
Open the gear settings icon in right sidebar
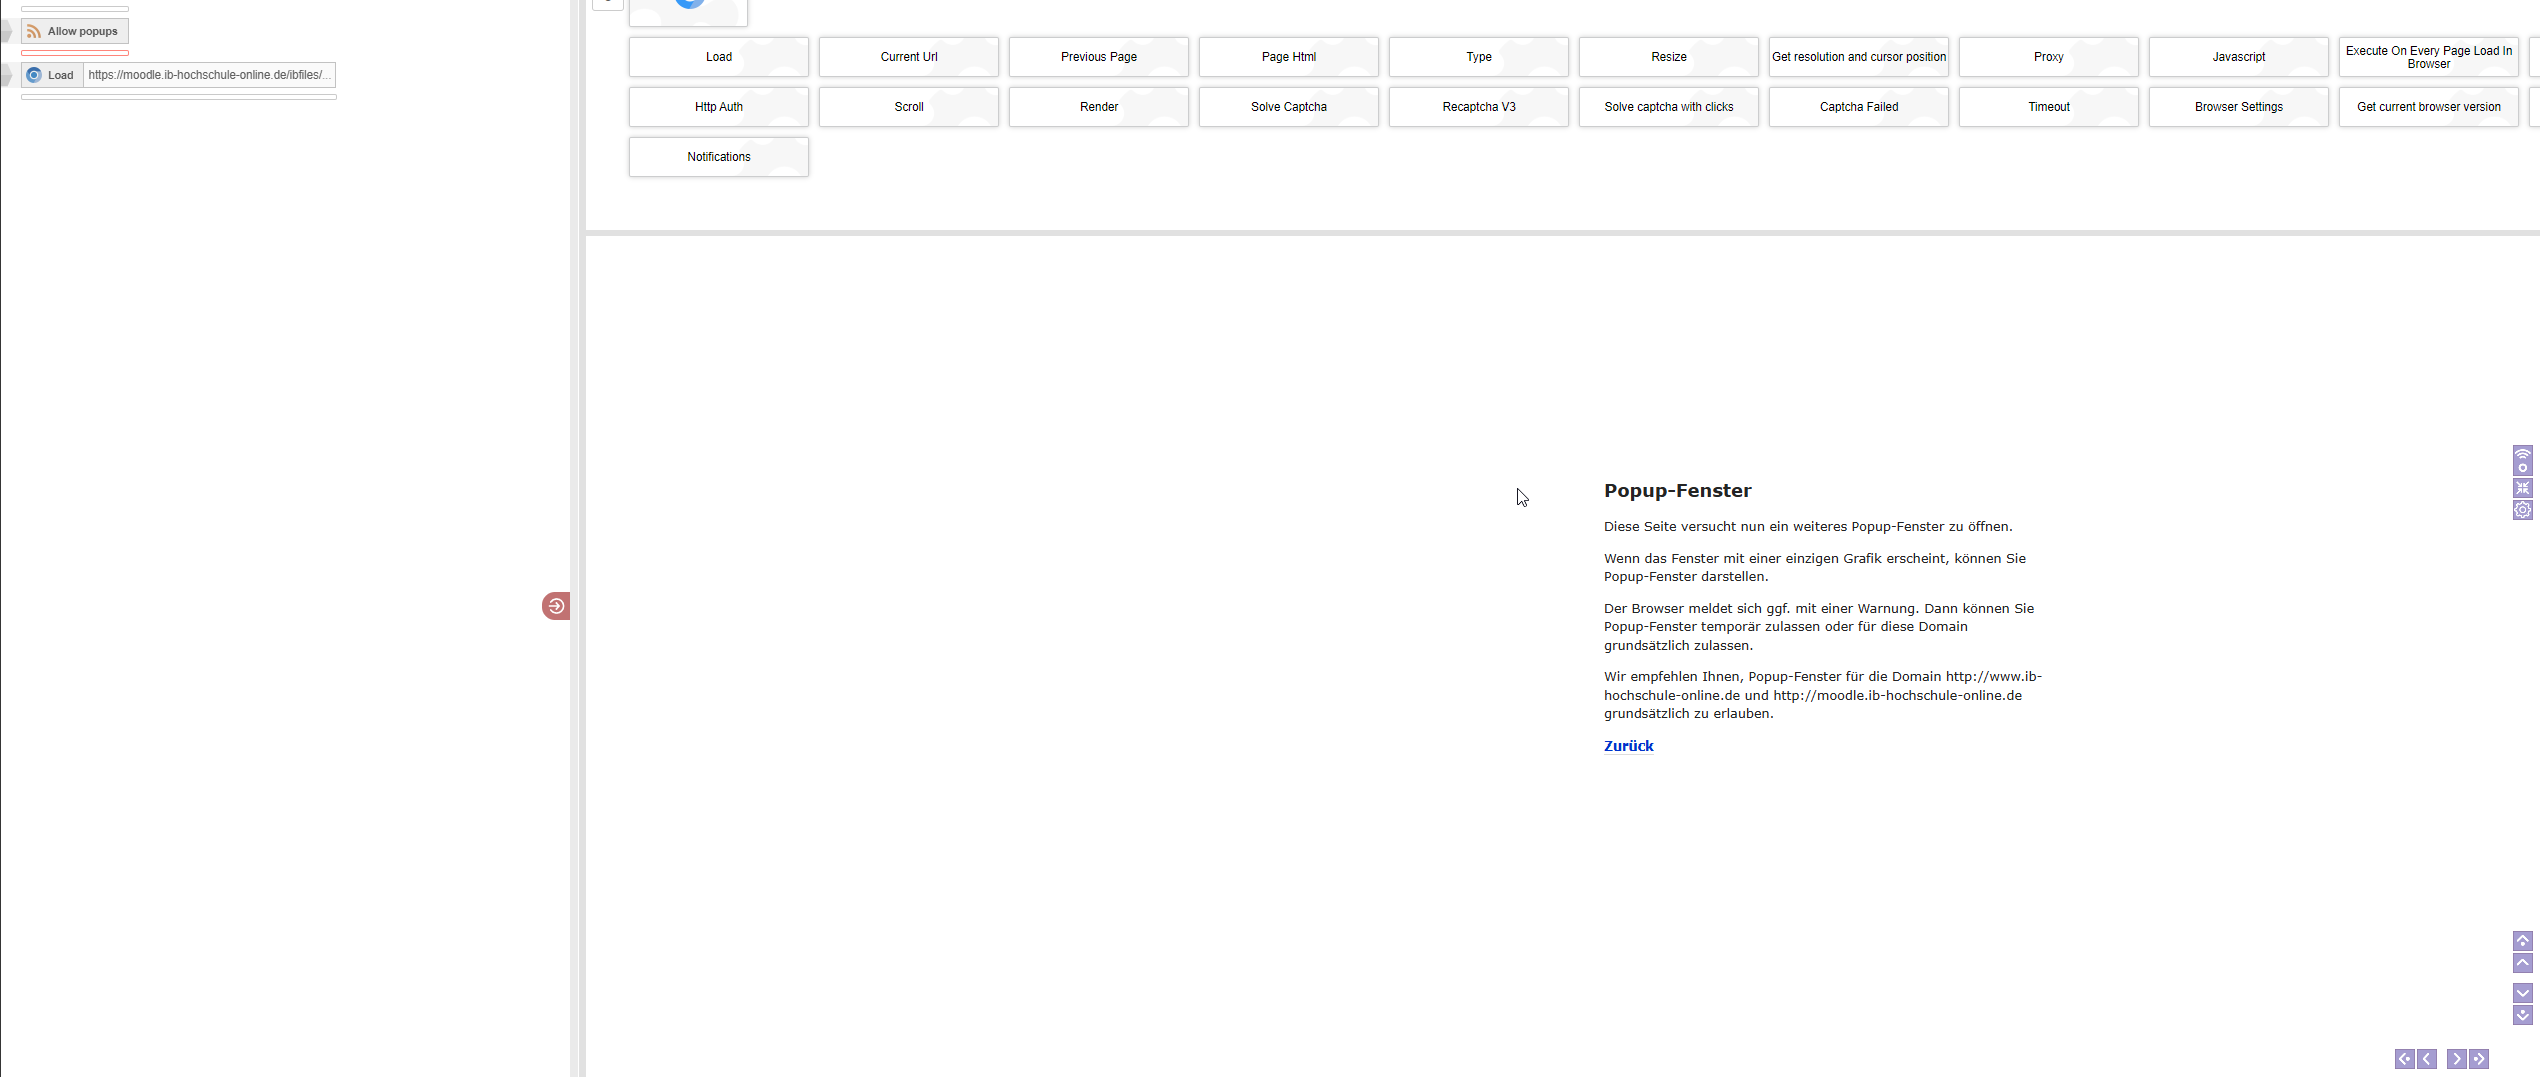tap(2522, 510)
